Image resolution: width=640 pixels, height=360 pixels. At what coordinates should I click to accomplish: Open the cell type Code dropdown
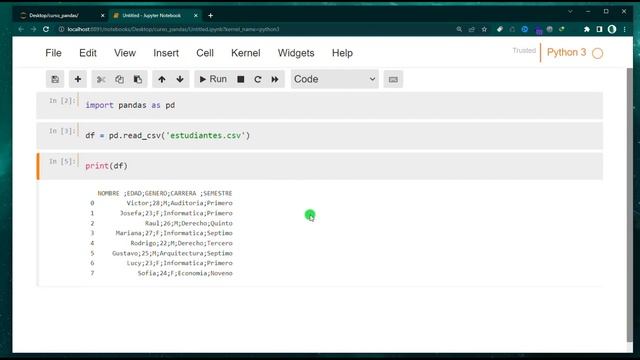(335, 79)
